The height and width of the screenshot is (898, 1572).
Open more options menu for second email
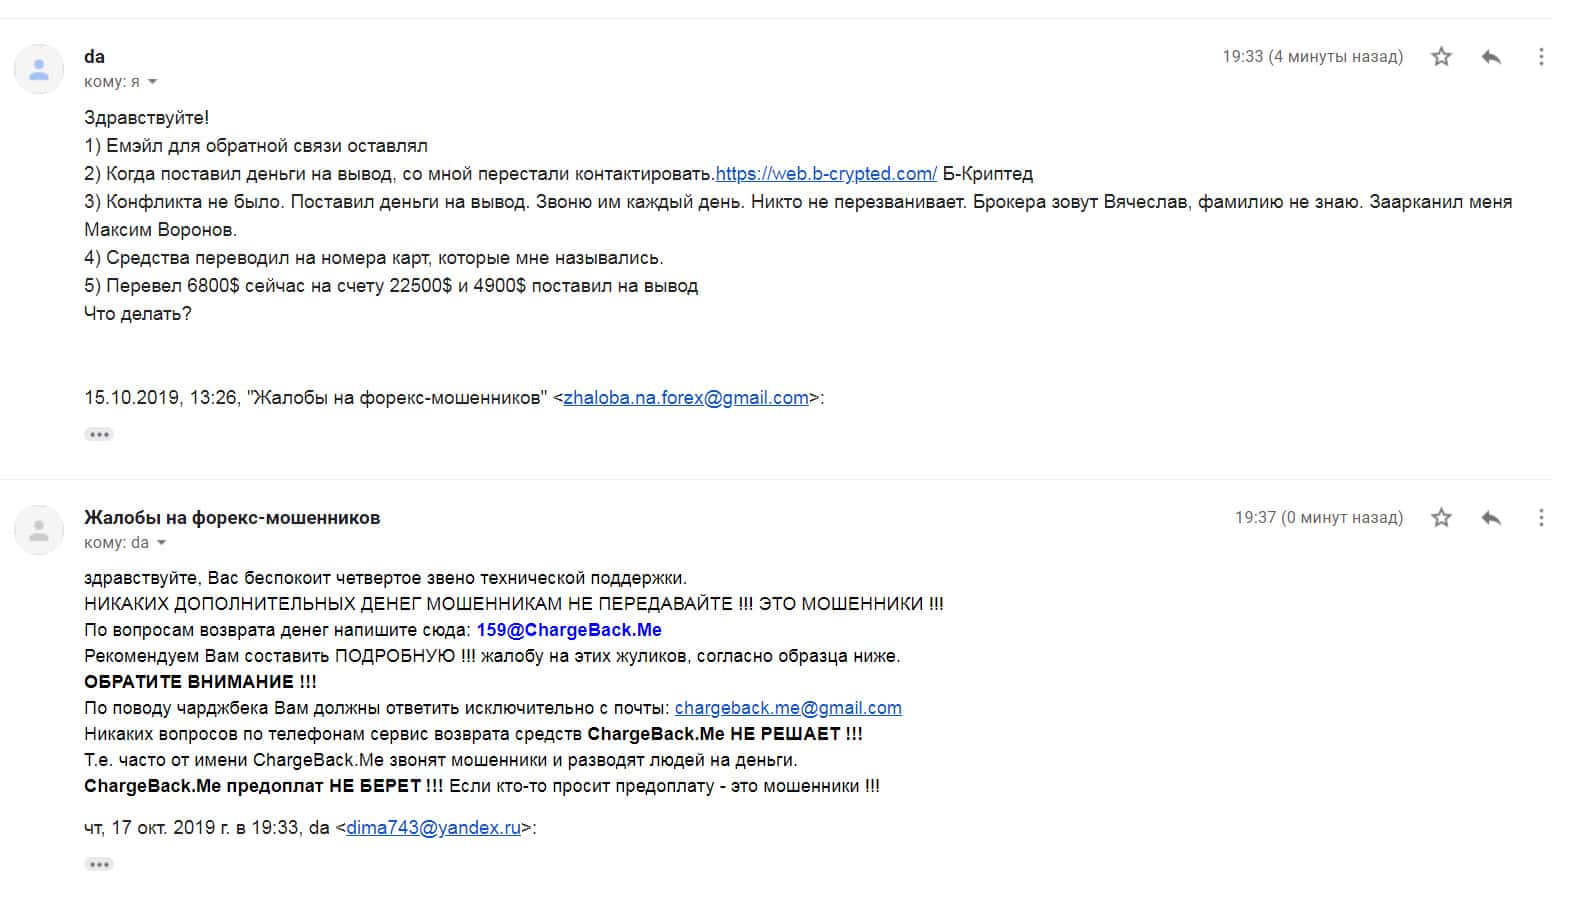point(1541,518)
